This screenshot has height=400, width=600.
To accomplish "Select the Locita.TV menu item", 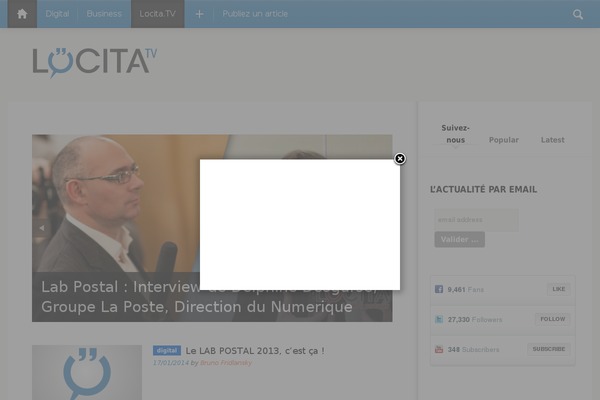I will click(x=158, y=14).
